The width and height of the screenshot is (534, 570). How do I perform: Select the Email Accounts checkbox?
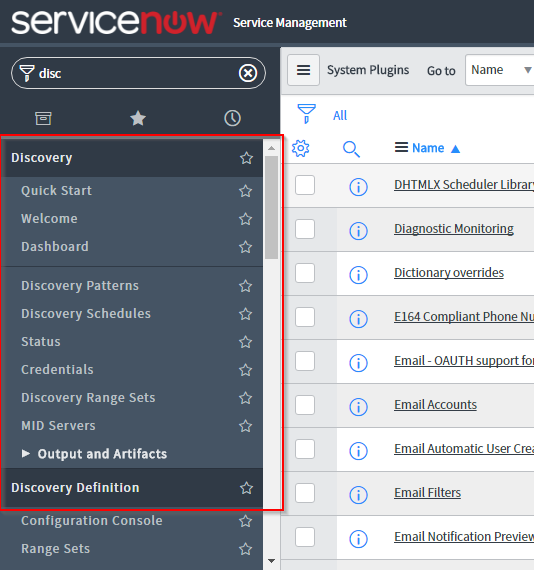pos(305,405)
